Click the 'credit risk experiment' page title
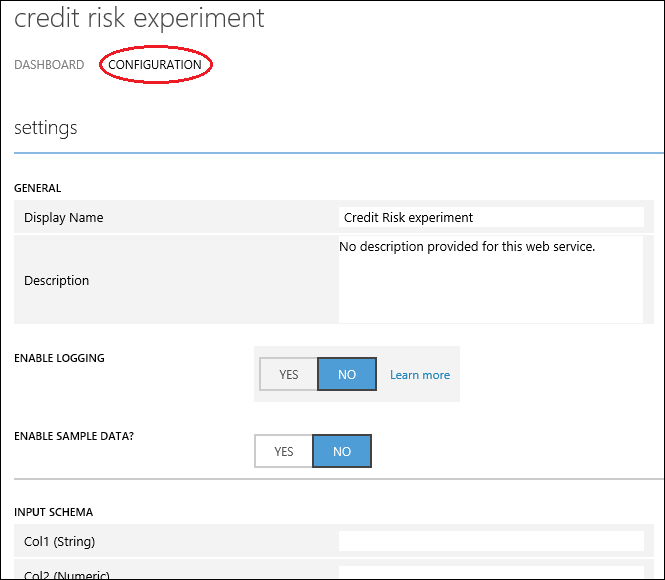 point(139,18)
